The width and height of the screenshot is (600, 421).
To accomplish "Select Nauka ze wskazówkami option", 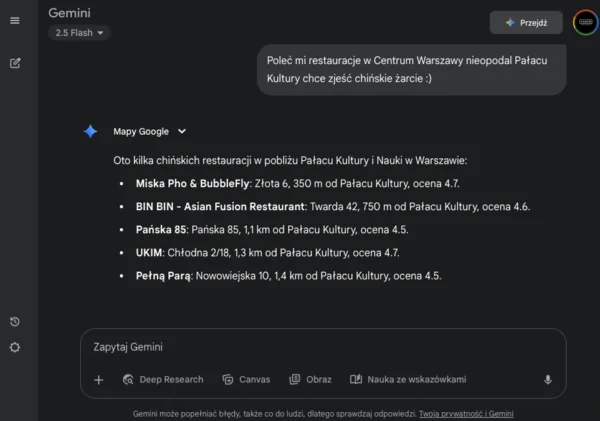I will click(408, 379).
